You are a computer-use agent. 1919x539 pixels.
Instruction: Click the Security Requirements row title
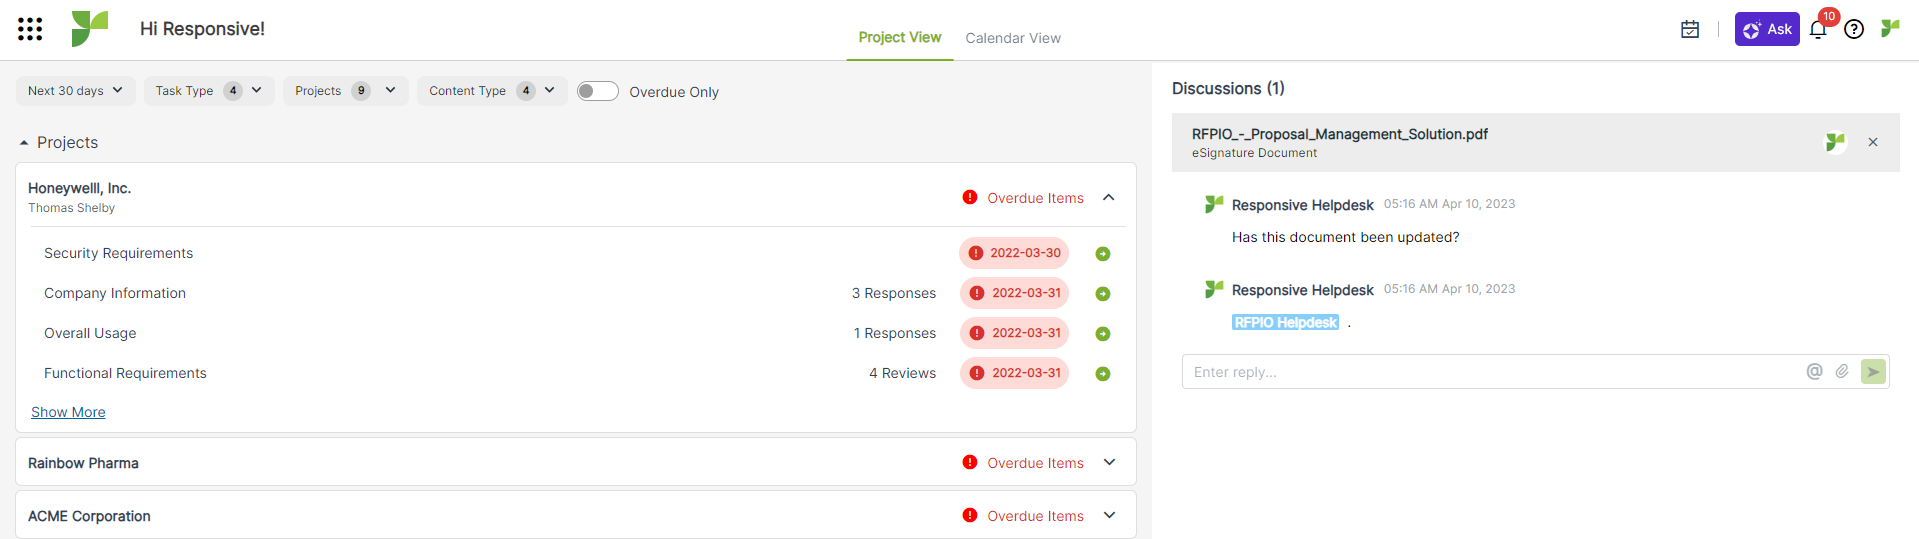[119, 253]
